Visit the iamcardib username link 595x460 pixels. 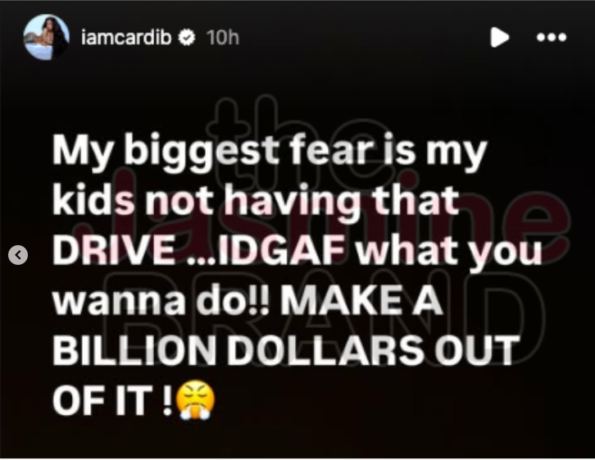coord(126,37)
